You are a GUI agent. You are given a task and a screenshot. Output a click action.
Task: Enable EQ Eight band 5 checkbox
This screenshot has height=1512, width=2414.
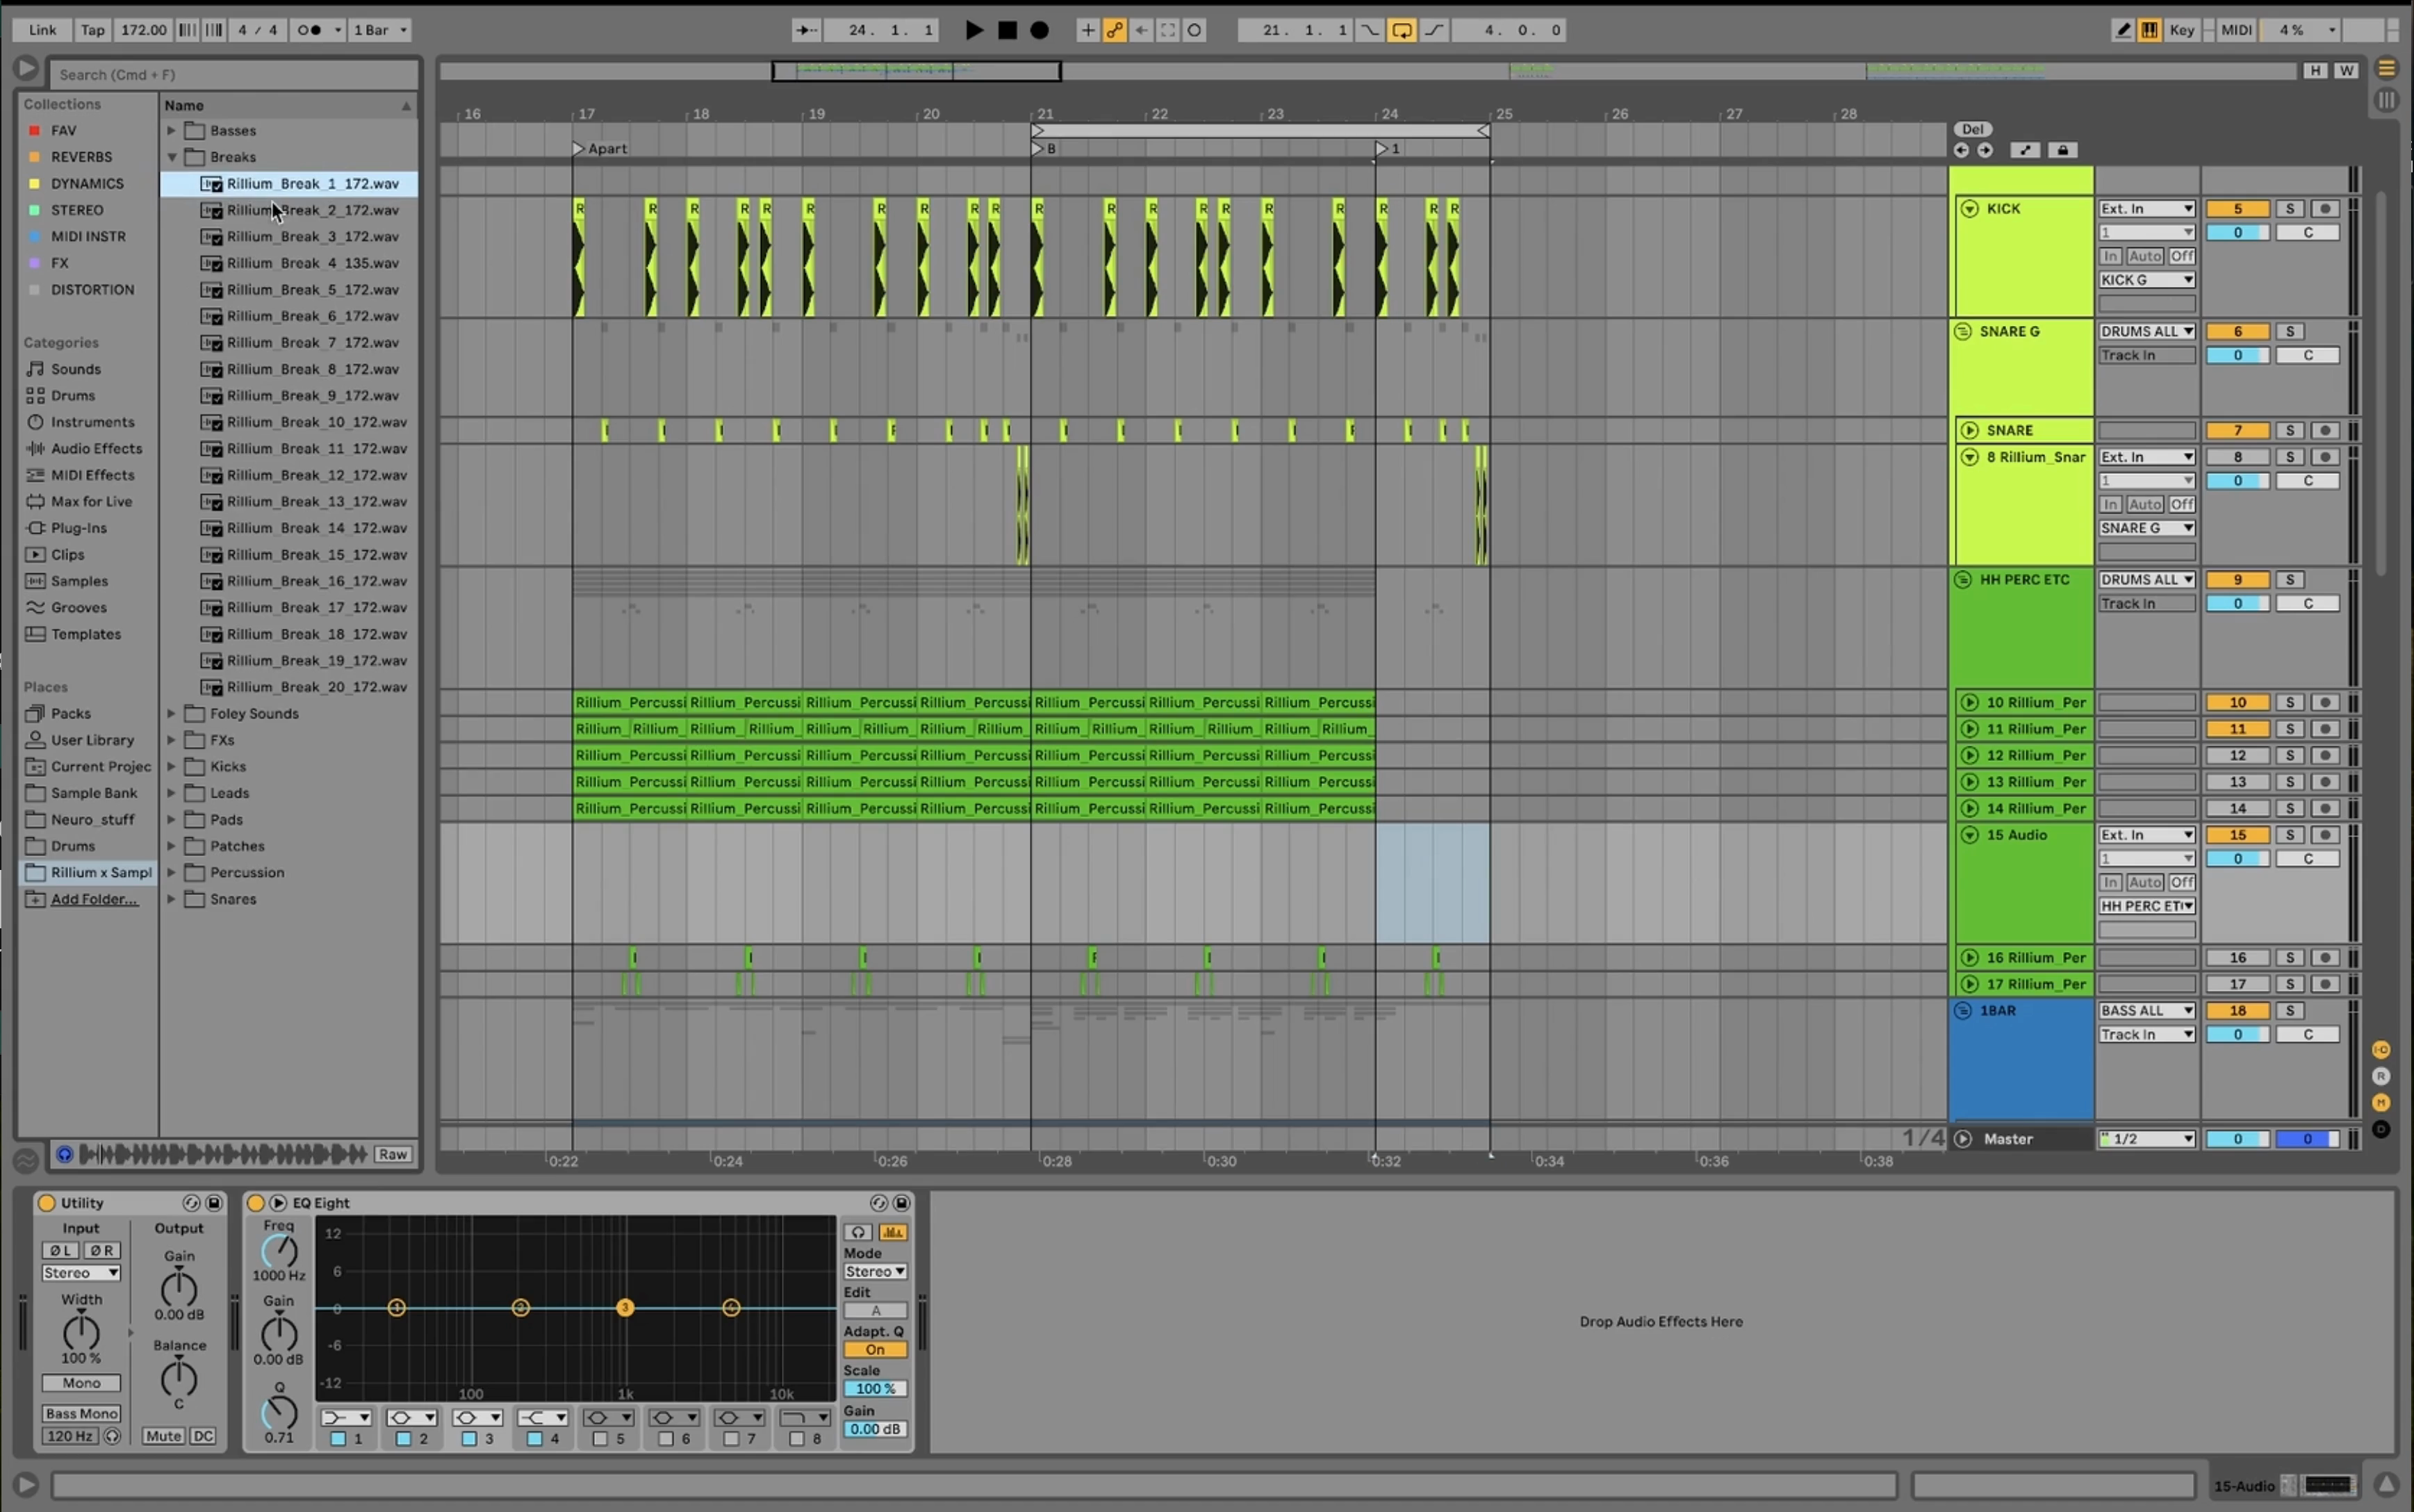coord(600,1438)
